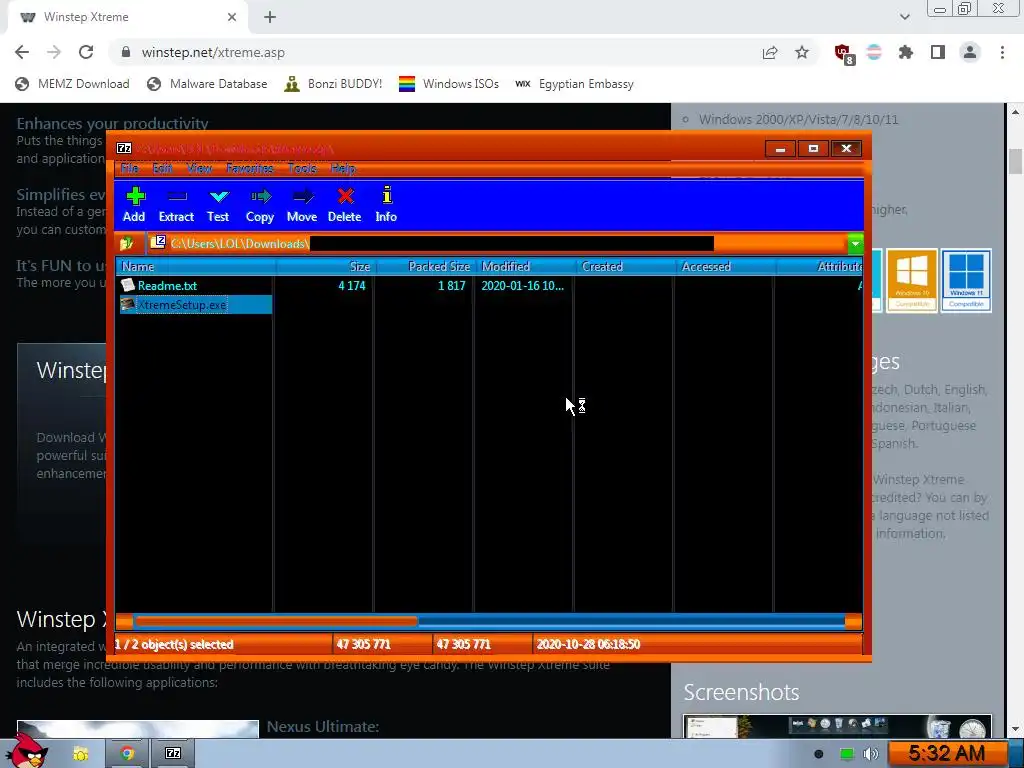Screen dimensions: 1024x768
Task: Click Readme.txt size value 4 174
Action: (x=352, y=285)
